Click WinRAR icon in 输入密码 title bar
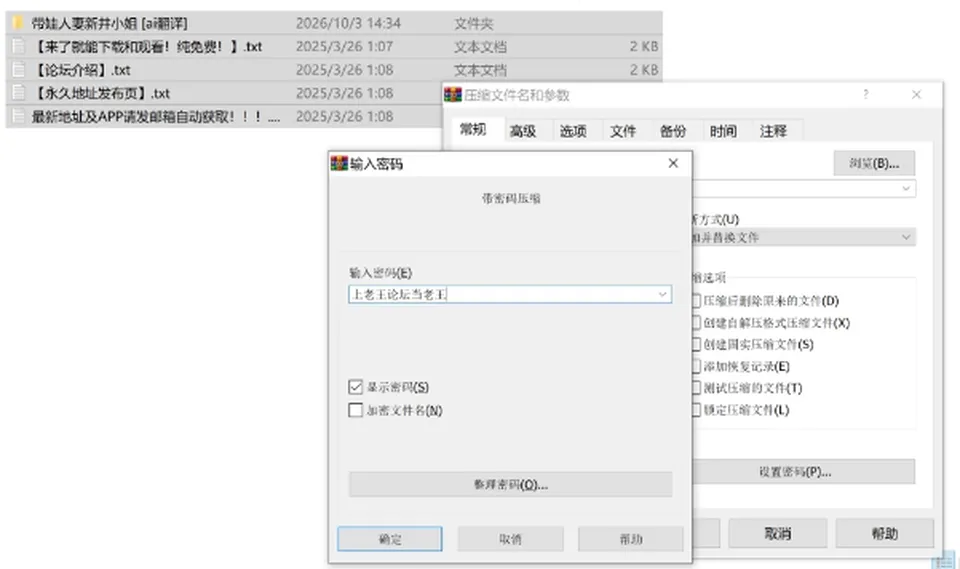The width and height of the screenshot is (960, 569). click(x=339, y=164)
